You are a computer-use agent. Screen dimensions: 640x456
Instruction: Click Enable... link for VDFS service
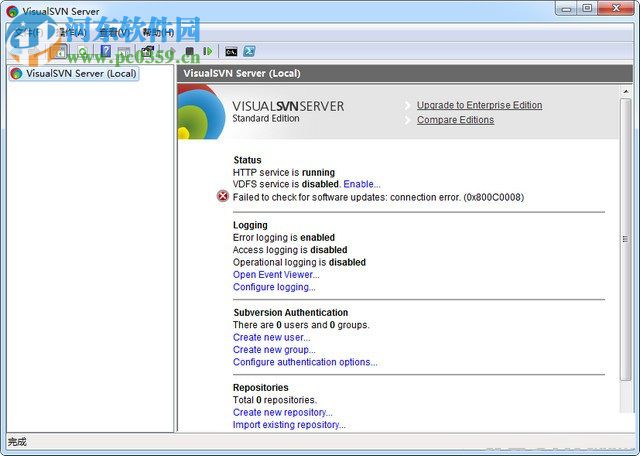362,184
